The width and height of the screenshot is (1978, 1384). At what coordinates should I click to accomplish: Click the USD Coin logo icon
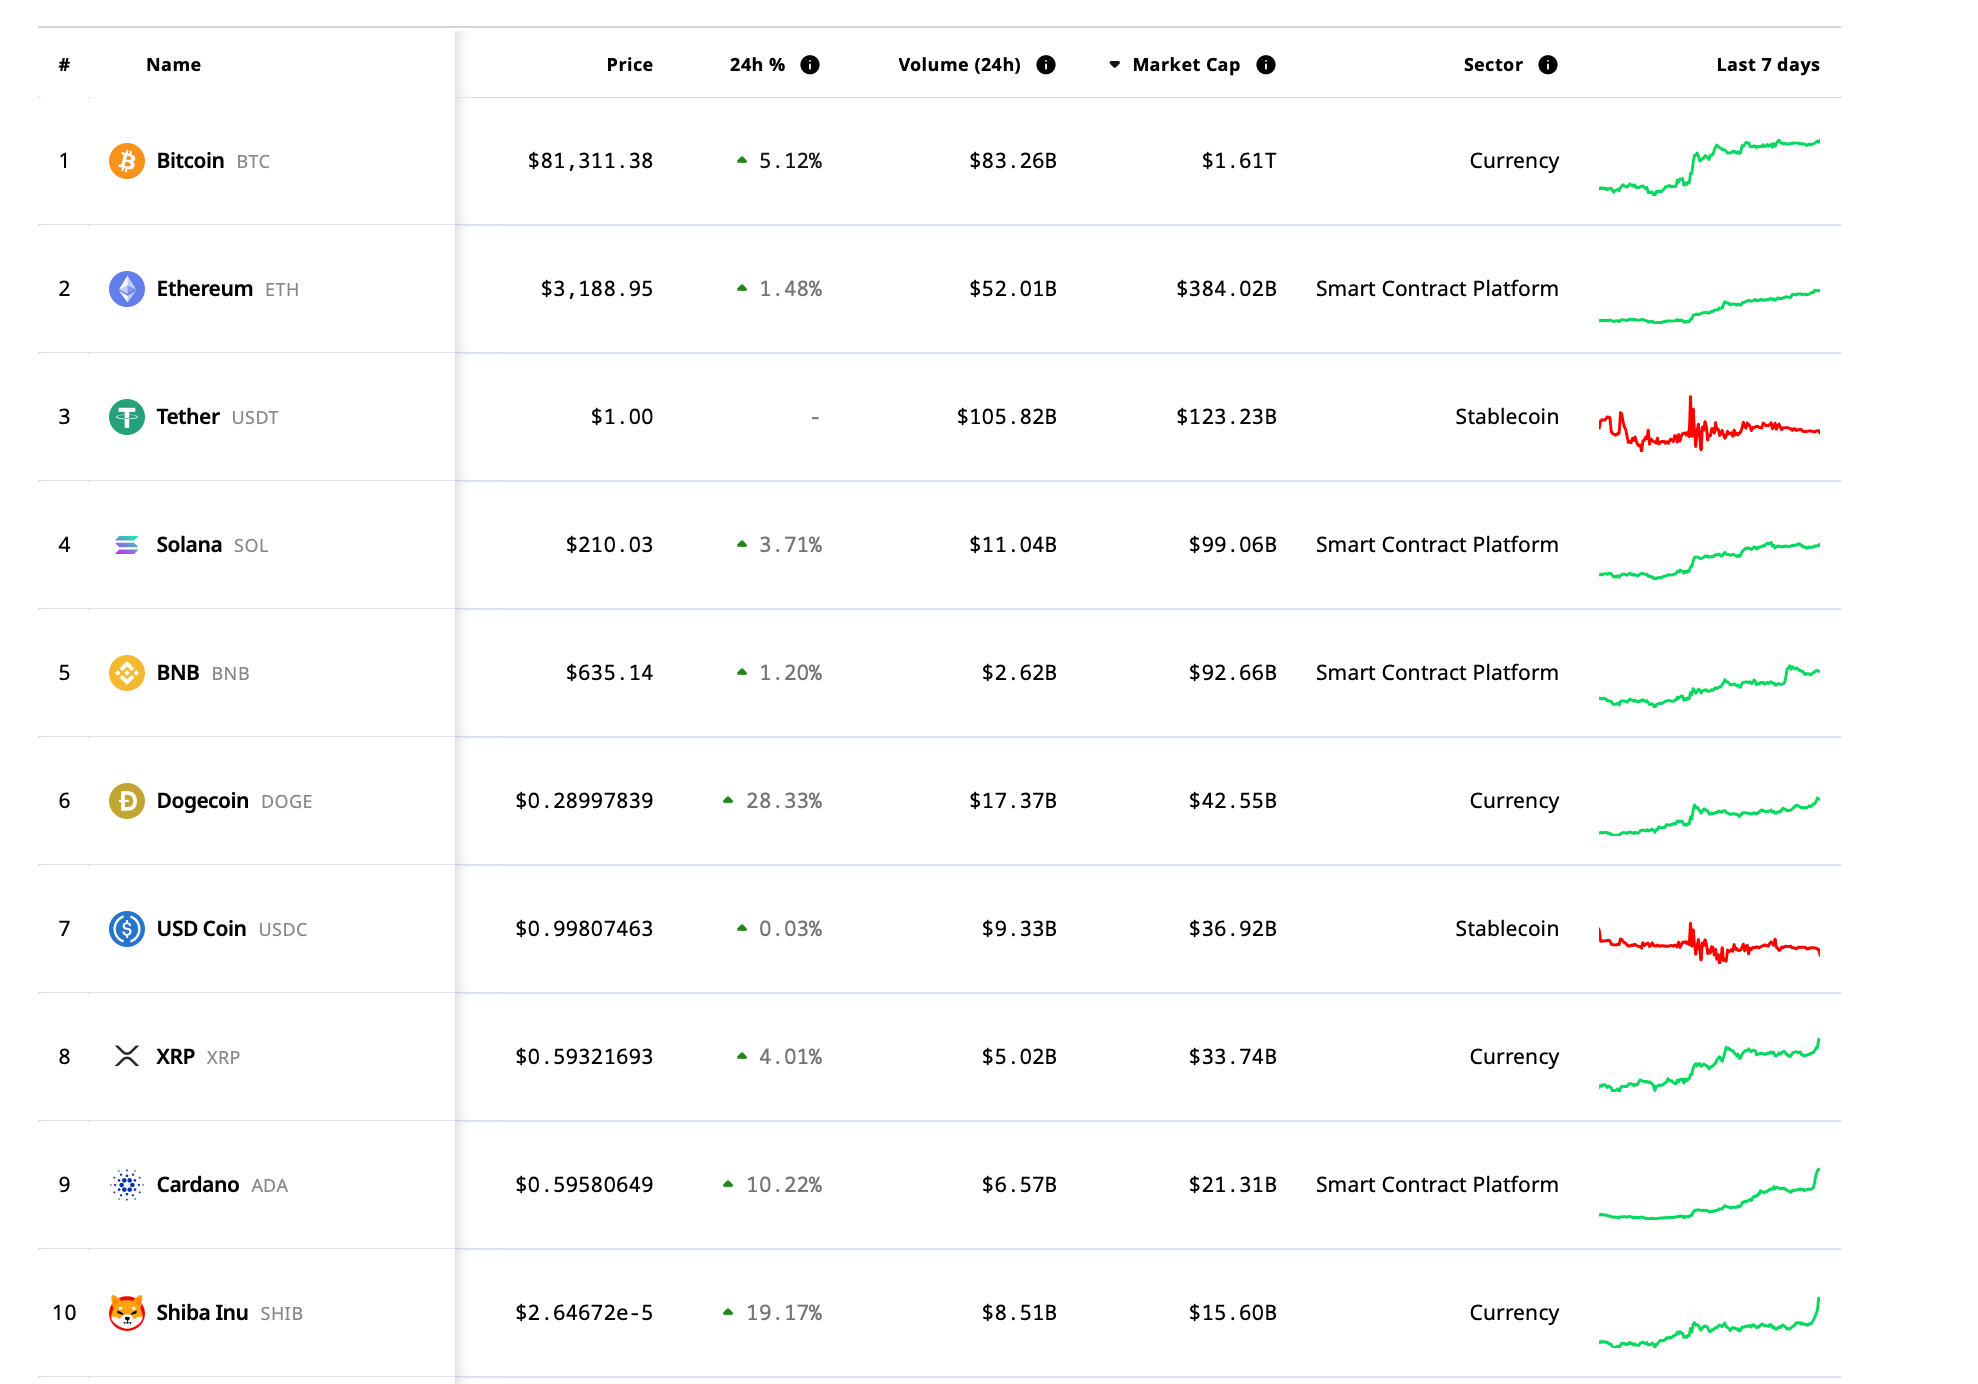[127, 929]
